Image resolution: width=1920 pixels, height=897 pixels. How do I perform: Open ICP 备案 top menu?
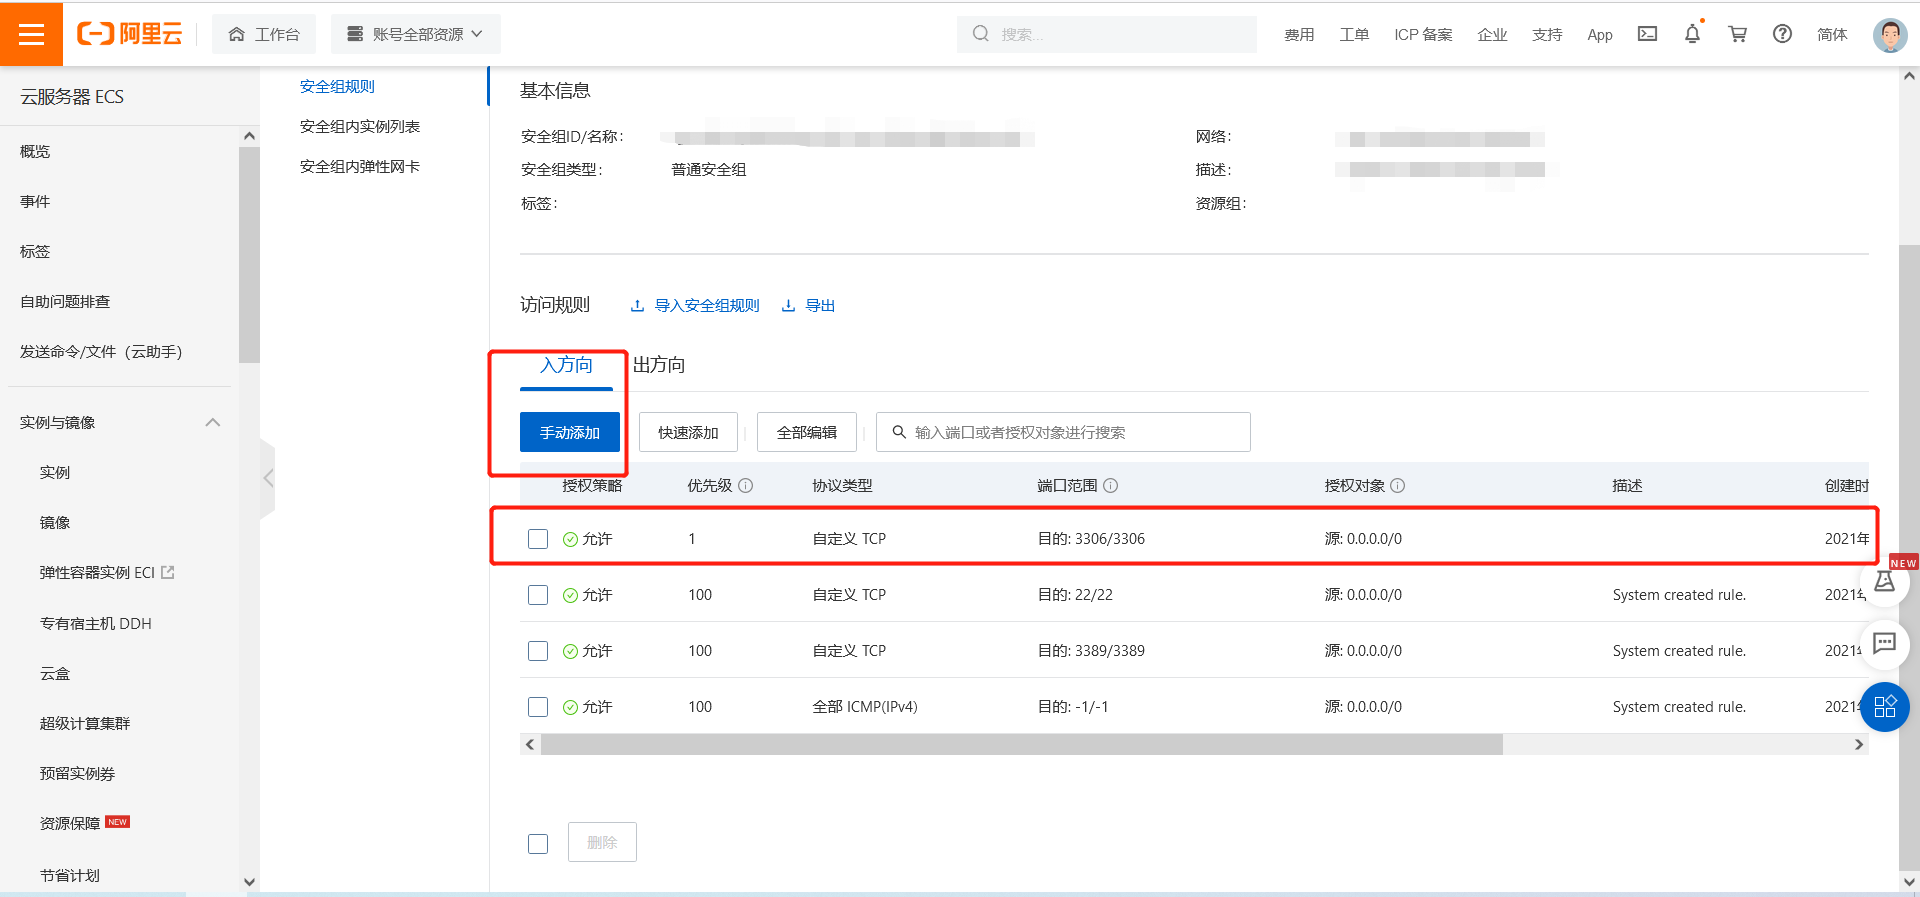pos(1423,35)
